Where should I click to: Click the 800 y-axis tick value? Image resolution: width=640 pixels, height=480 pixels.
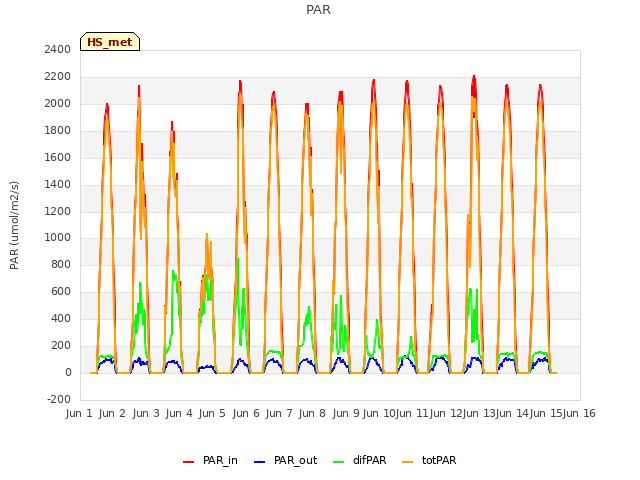[x=61, y=264]
